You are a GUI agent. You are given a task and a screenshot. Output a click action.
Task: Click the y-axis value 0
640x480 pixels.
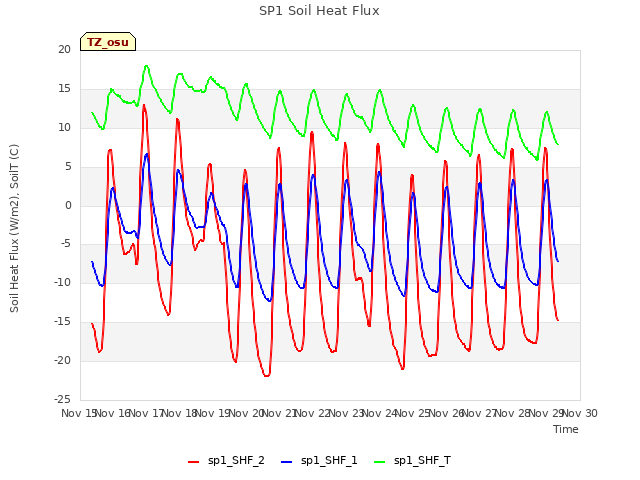pos(68,205)
